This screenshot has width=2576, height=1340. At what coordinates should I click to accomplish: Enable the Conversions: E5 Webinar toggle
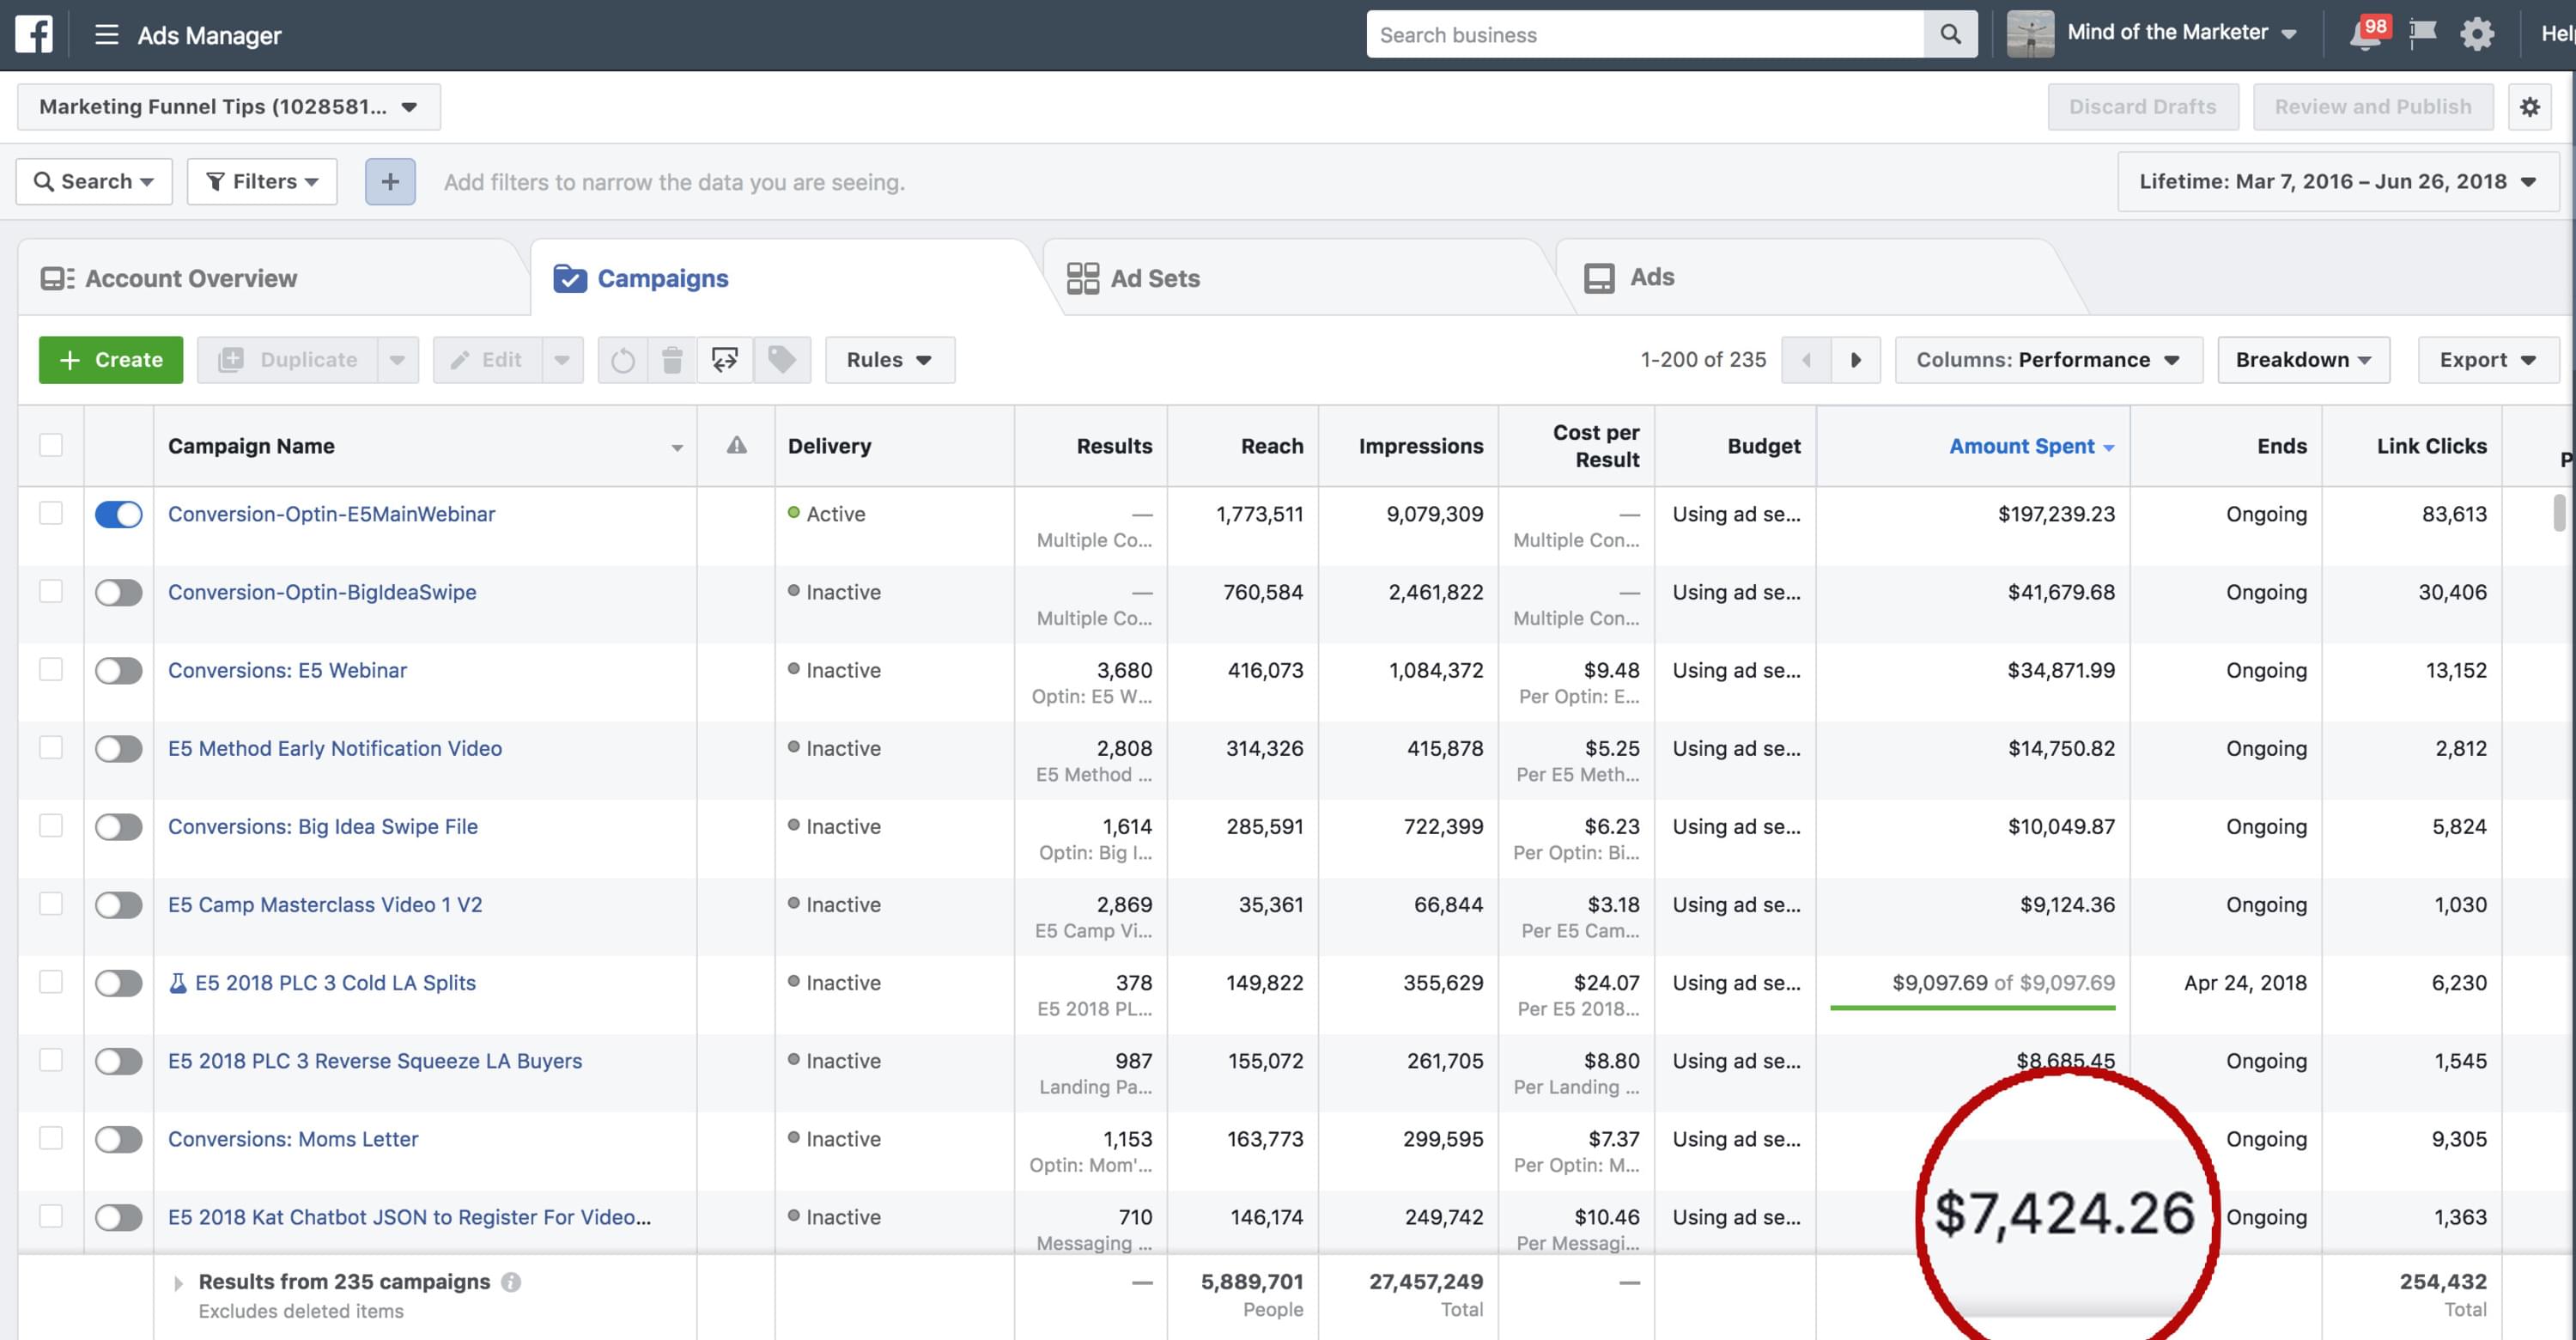pyautogui.click(x=119, y=670)
